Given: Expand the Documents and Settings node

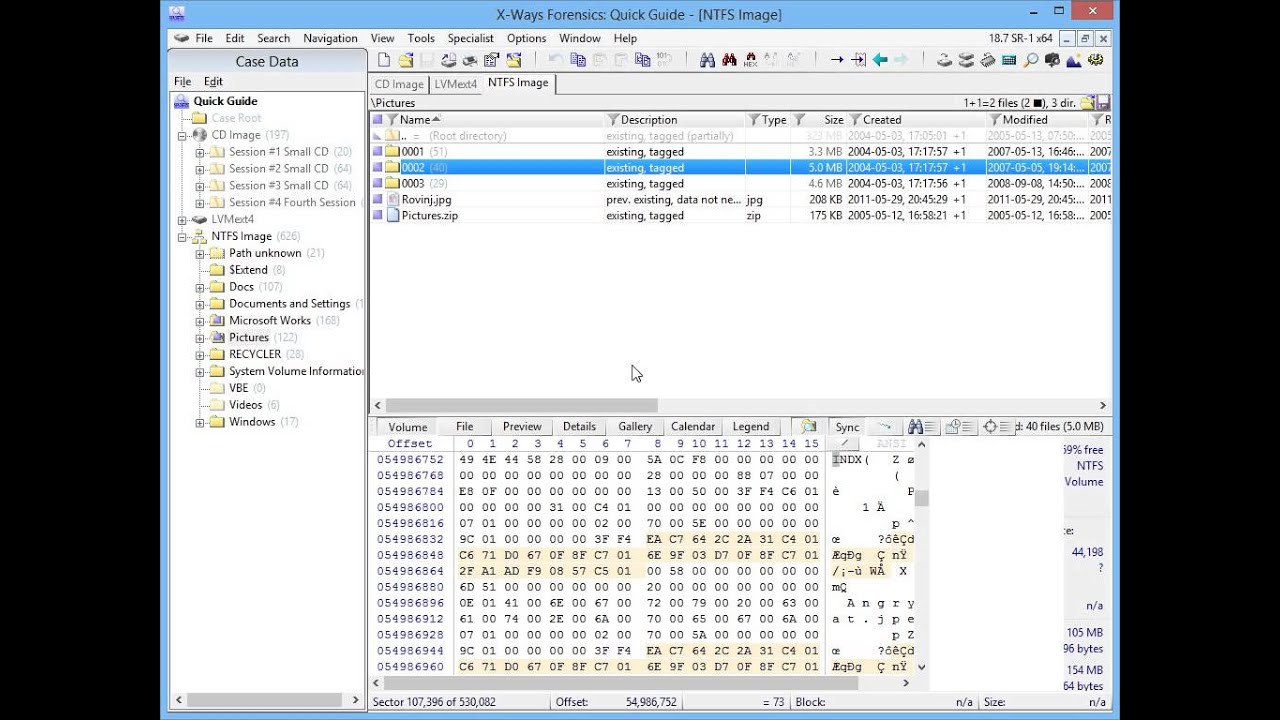Looking at the screenshot, I should tap(200, 304).
